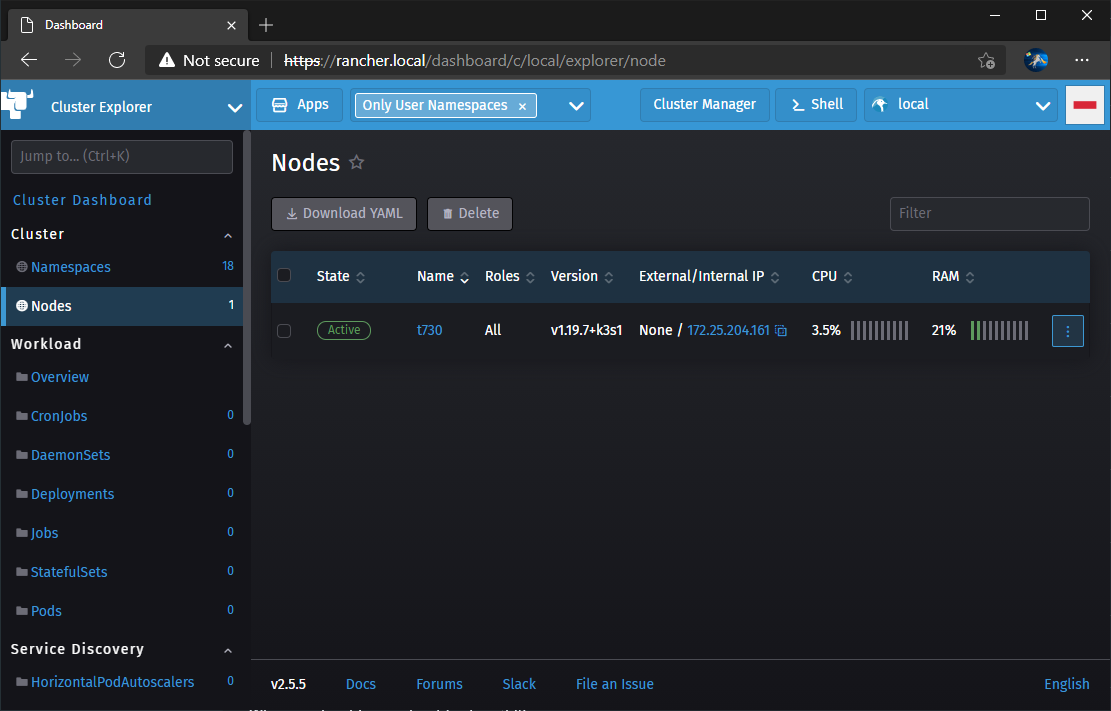This screenshot has width=1111, height=711.
Task: Open Apps from the top toolbar
Action: click(299, 104)
